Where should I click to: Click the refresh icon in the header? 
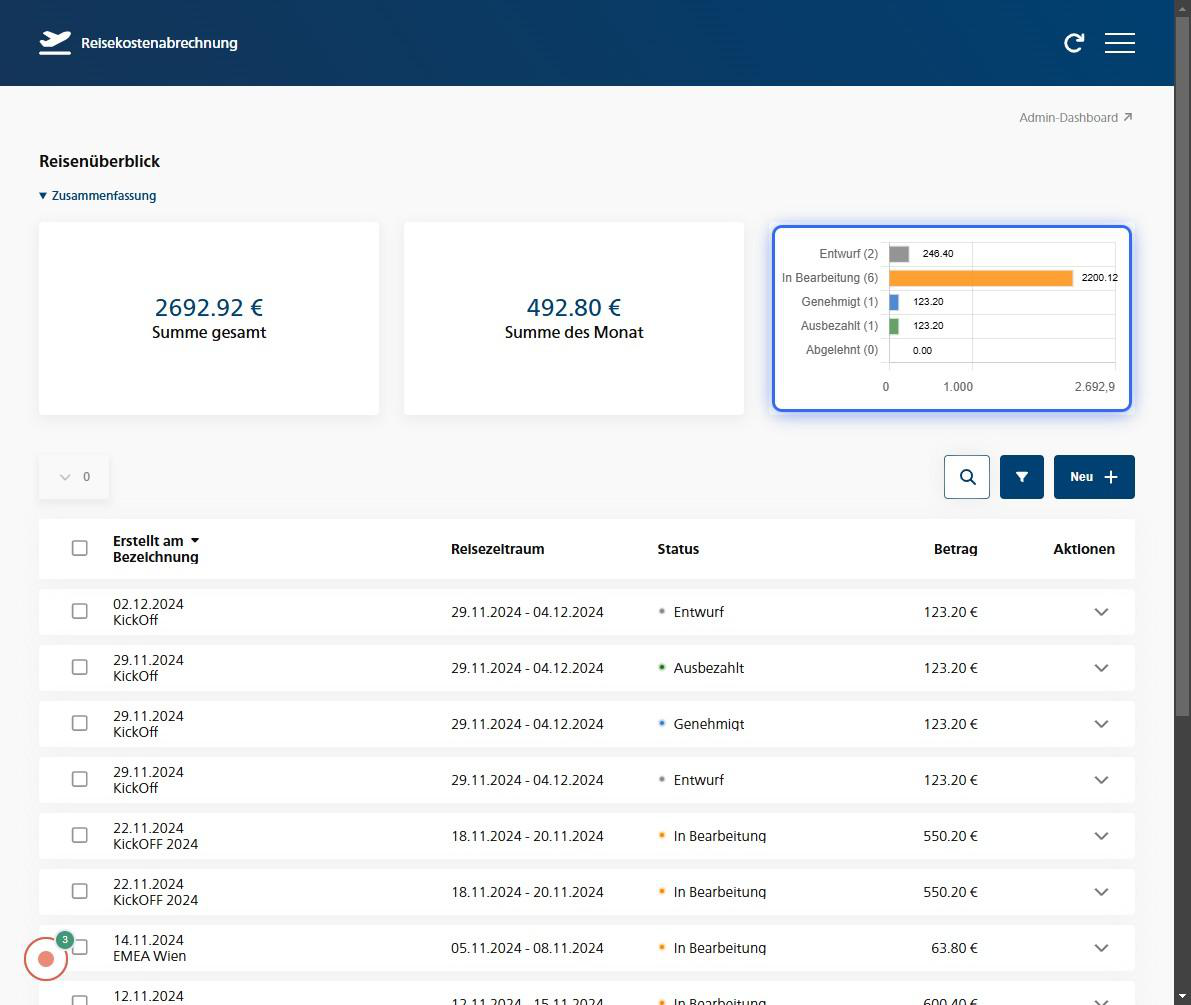point(1074,43)
